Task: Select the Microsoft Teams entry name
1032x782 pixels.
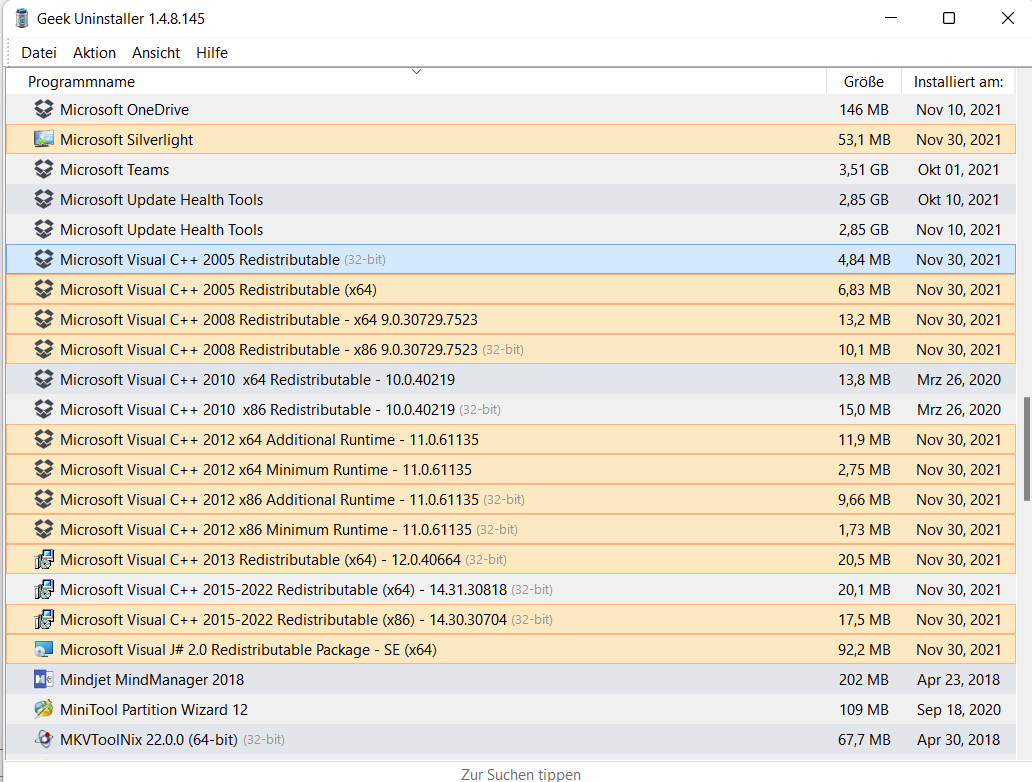Action: click(x=115, y=170)
